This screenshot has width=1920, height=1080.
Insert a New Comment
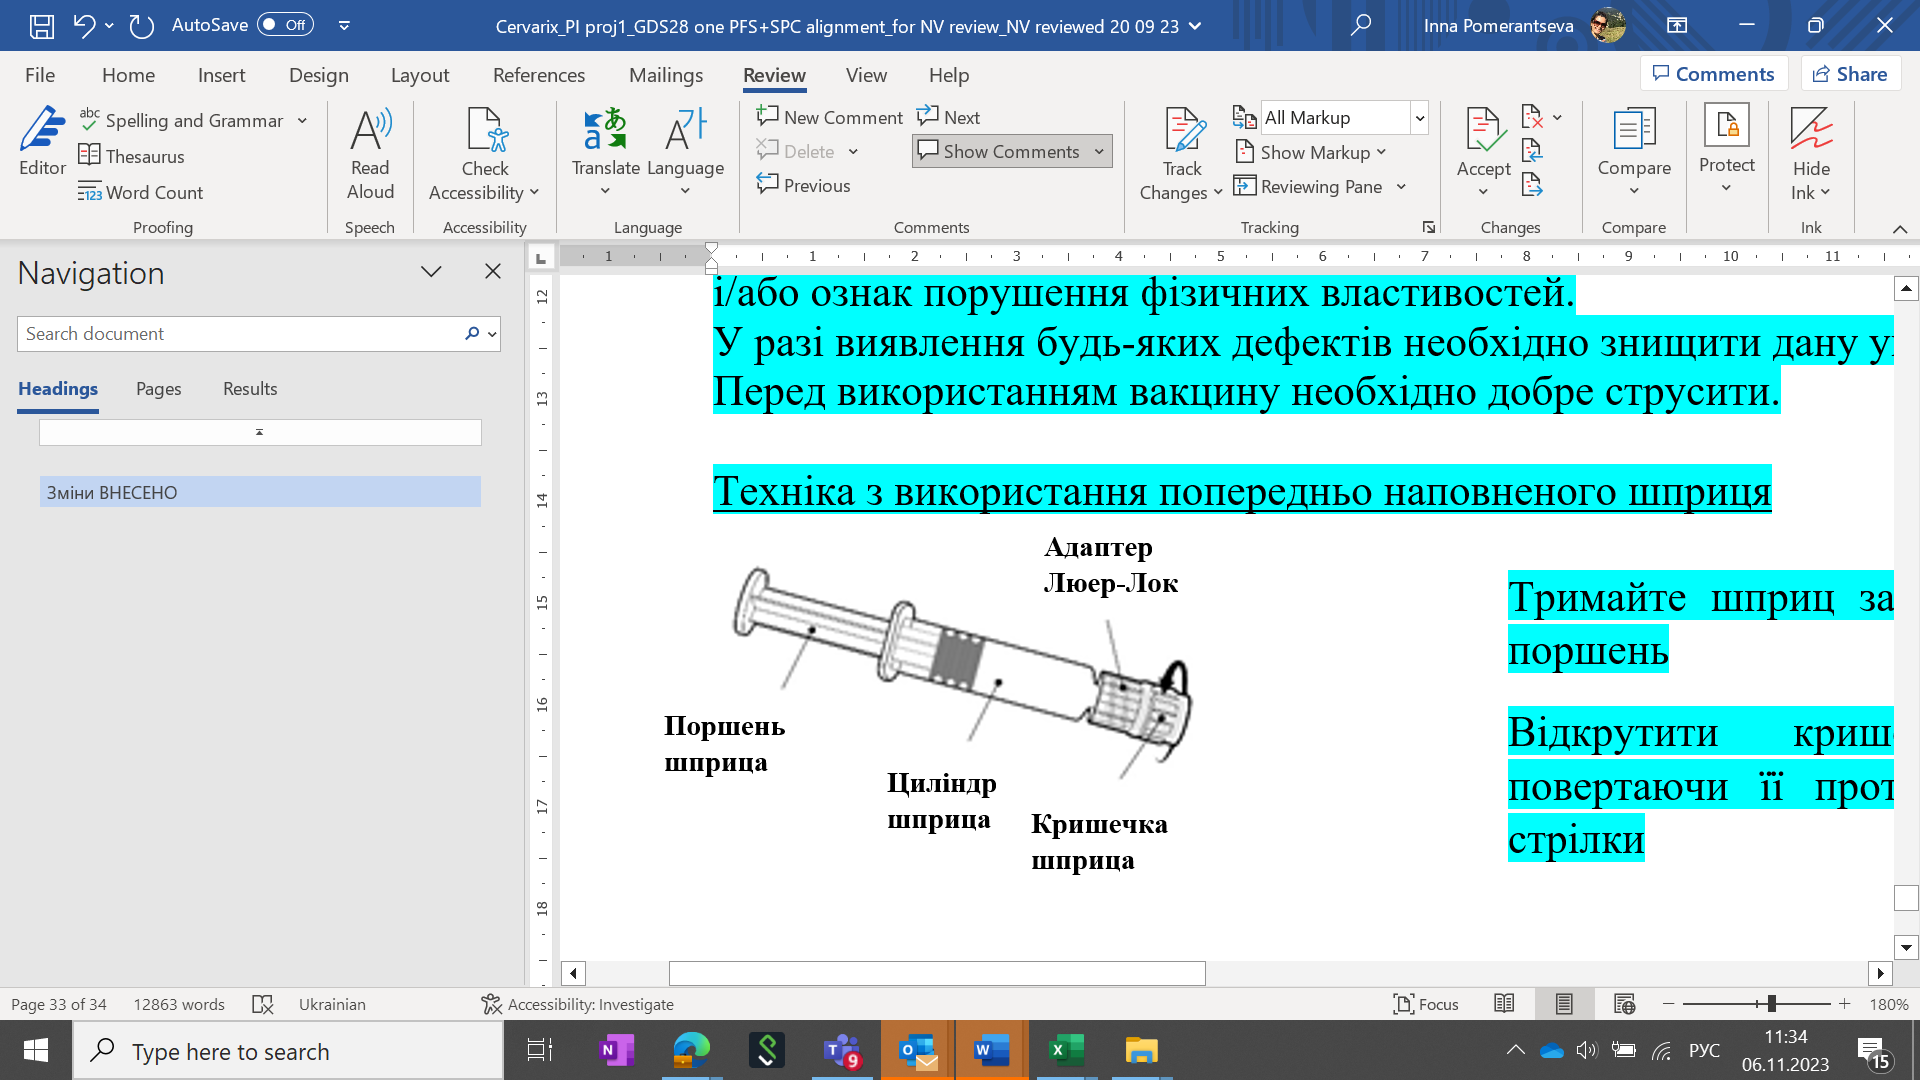click(829, 116)
